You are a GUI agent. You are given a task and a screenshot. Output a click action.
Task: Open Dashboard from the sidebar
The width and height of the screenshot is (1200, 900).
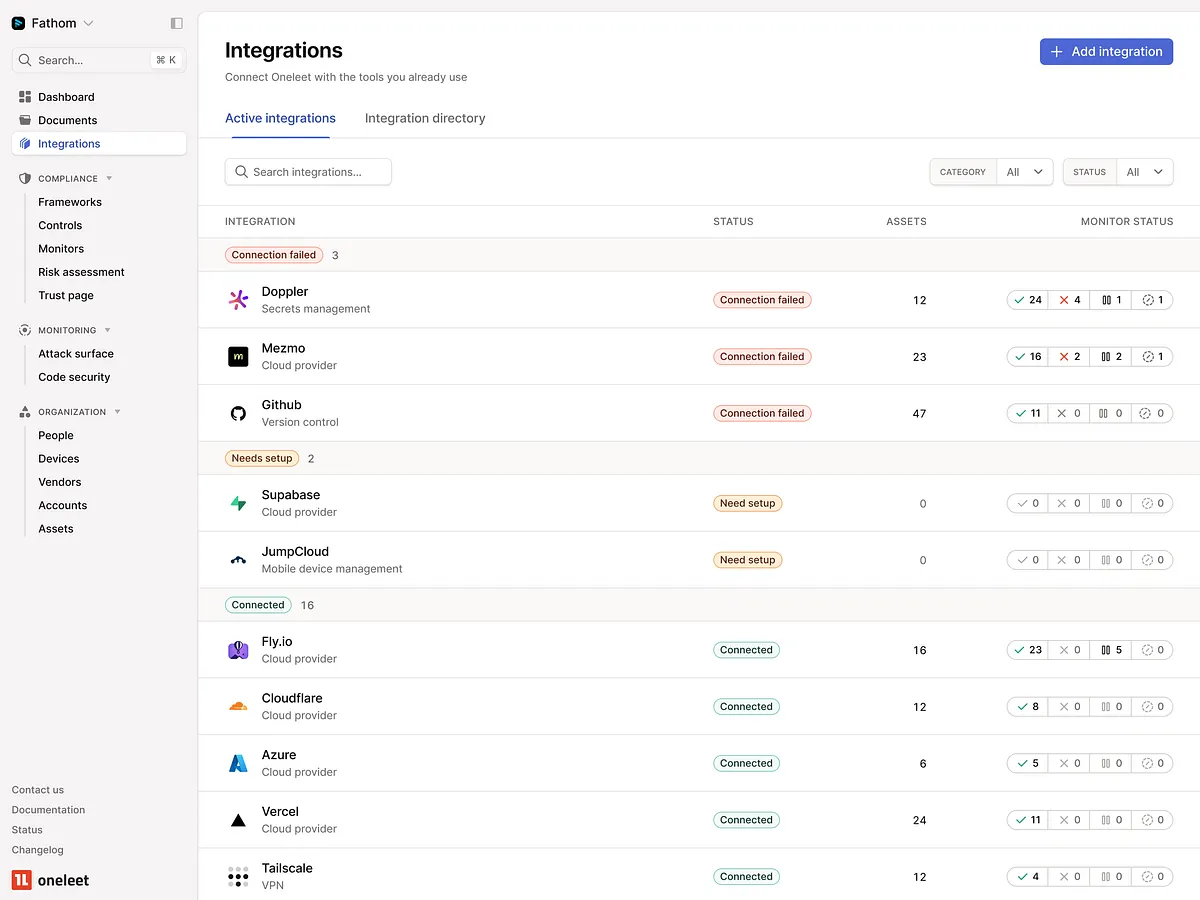click(x=66, y=97)
